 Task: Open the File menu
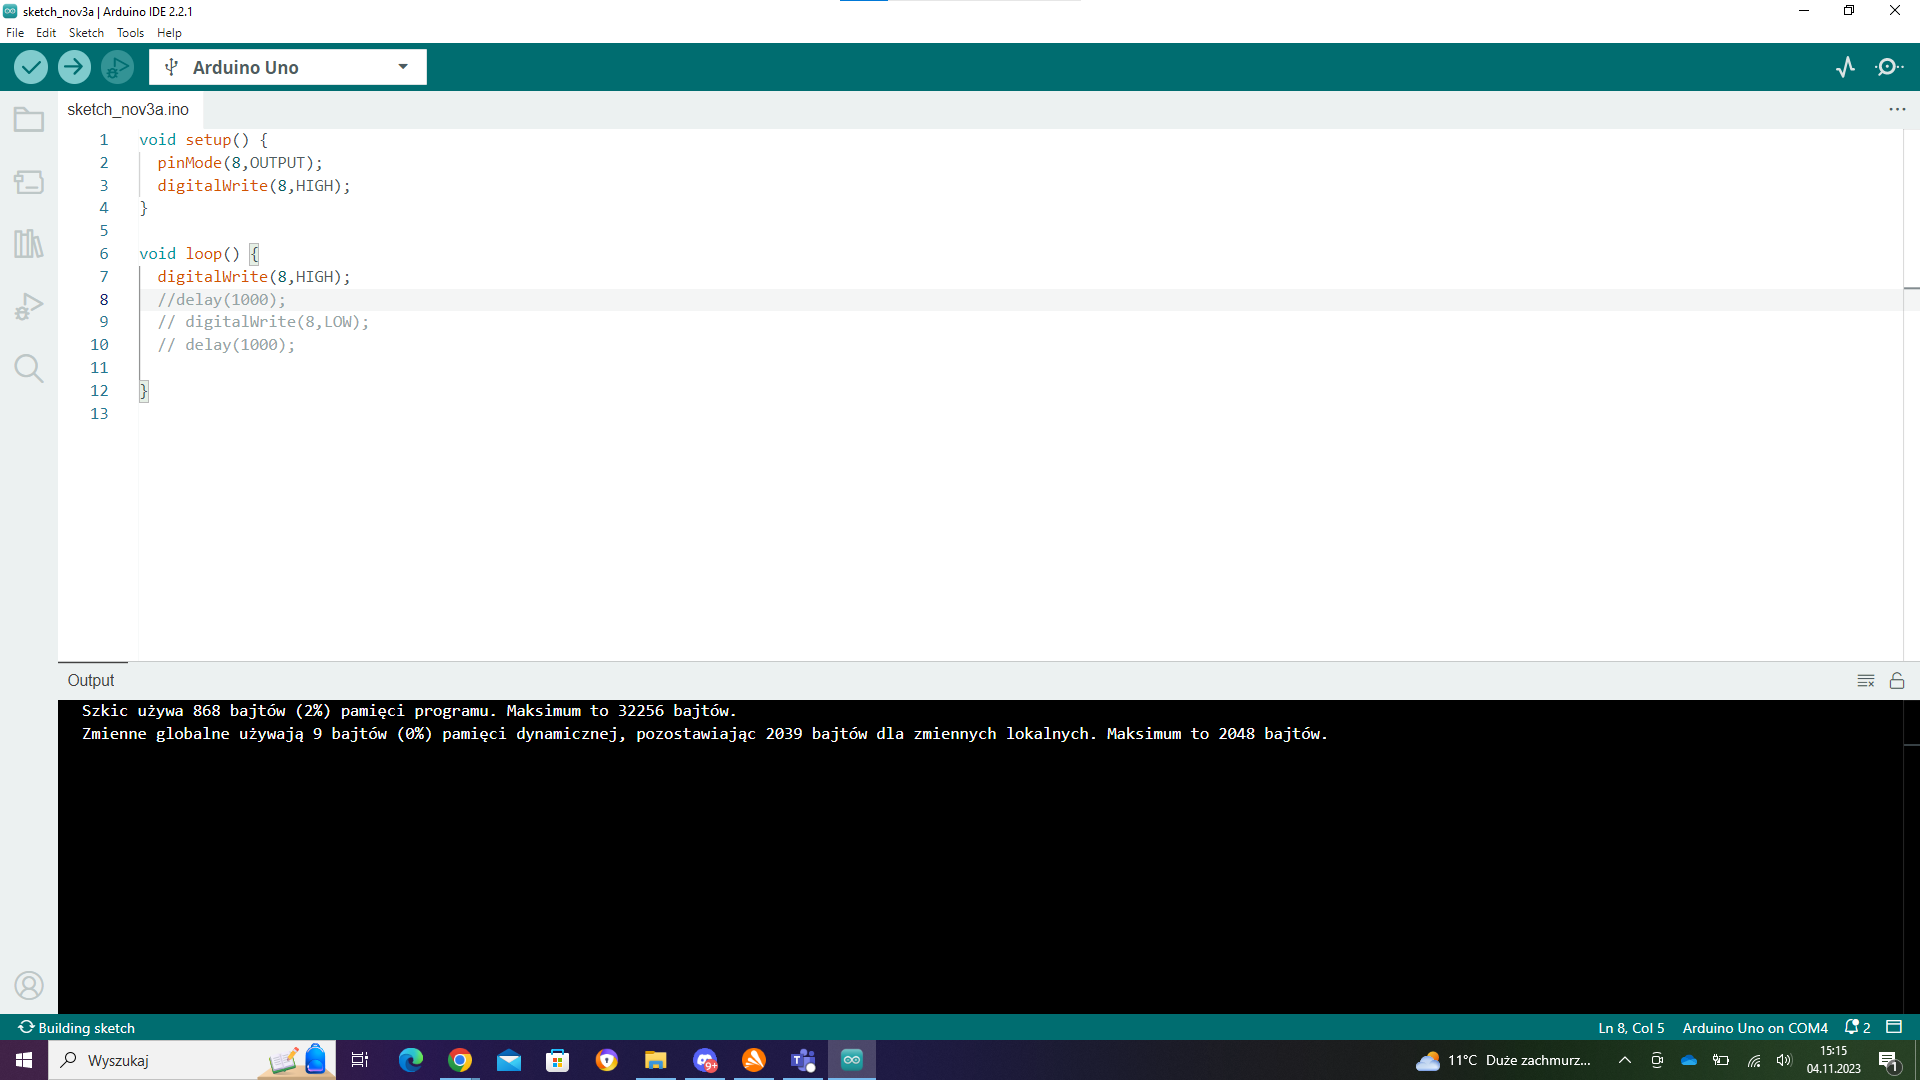pos(15,33)
